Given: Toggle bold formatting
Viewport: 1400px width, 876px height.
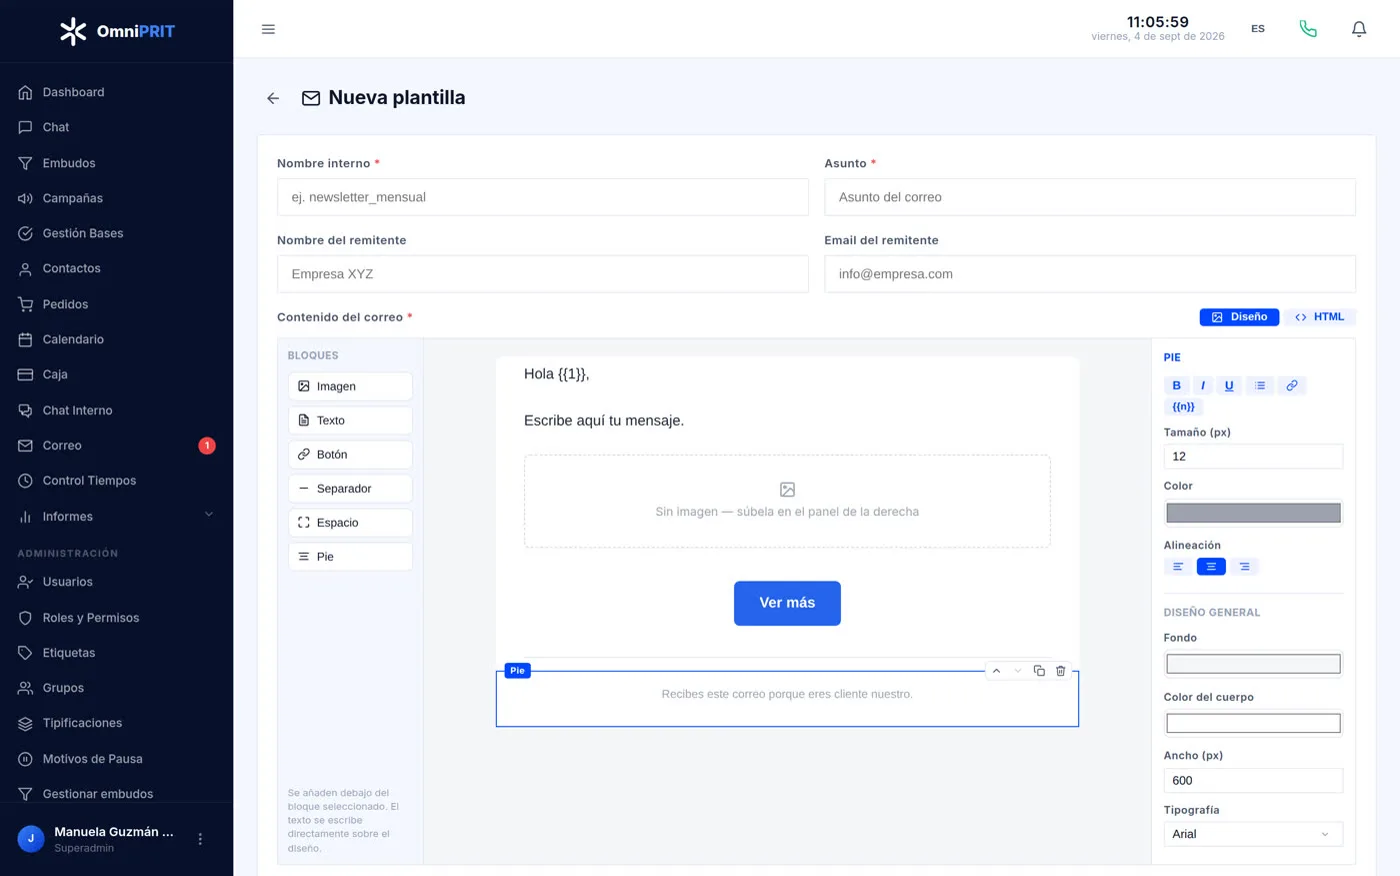Looking at the screenshot, I should click(1177, 385).
